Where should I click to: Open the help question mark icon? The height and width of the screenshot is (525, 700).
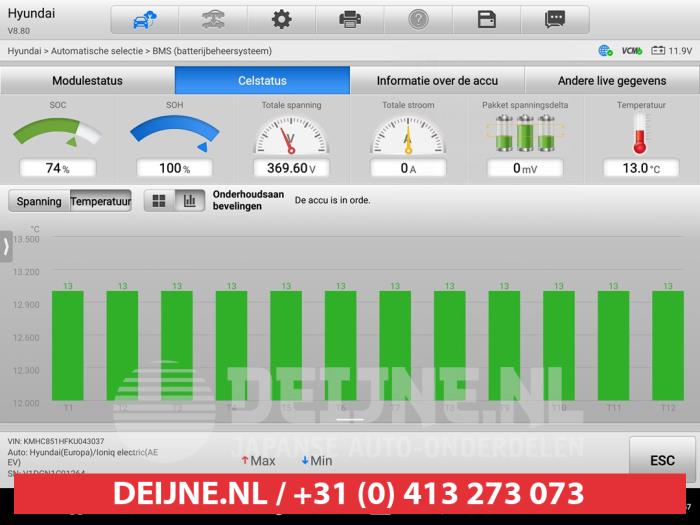[x=418, y=19]
